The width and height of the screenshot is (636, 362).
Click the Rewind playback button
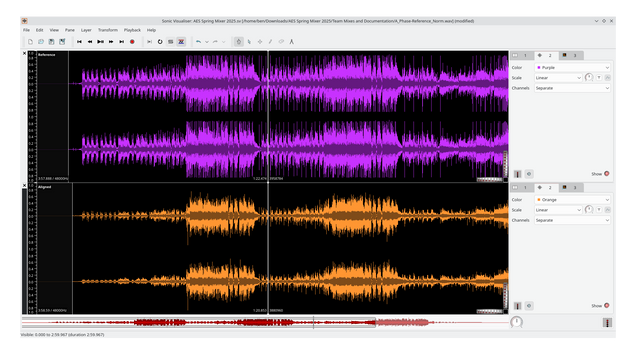[x=90, y=42]
